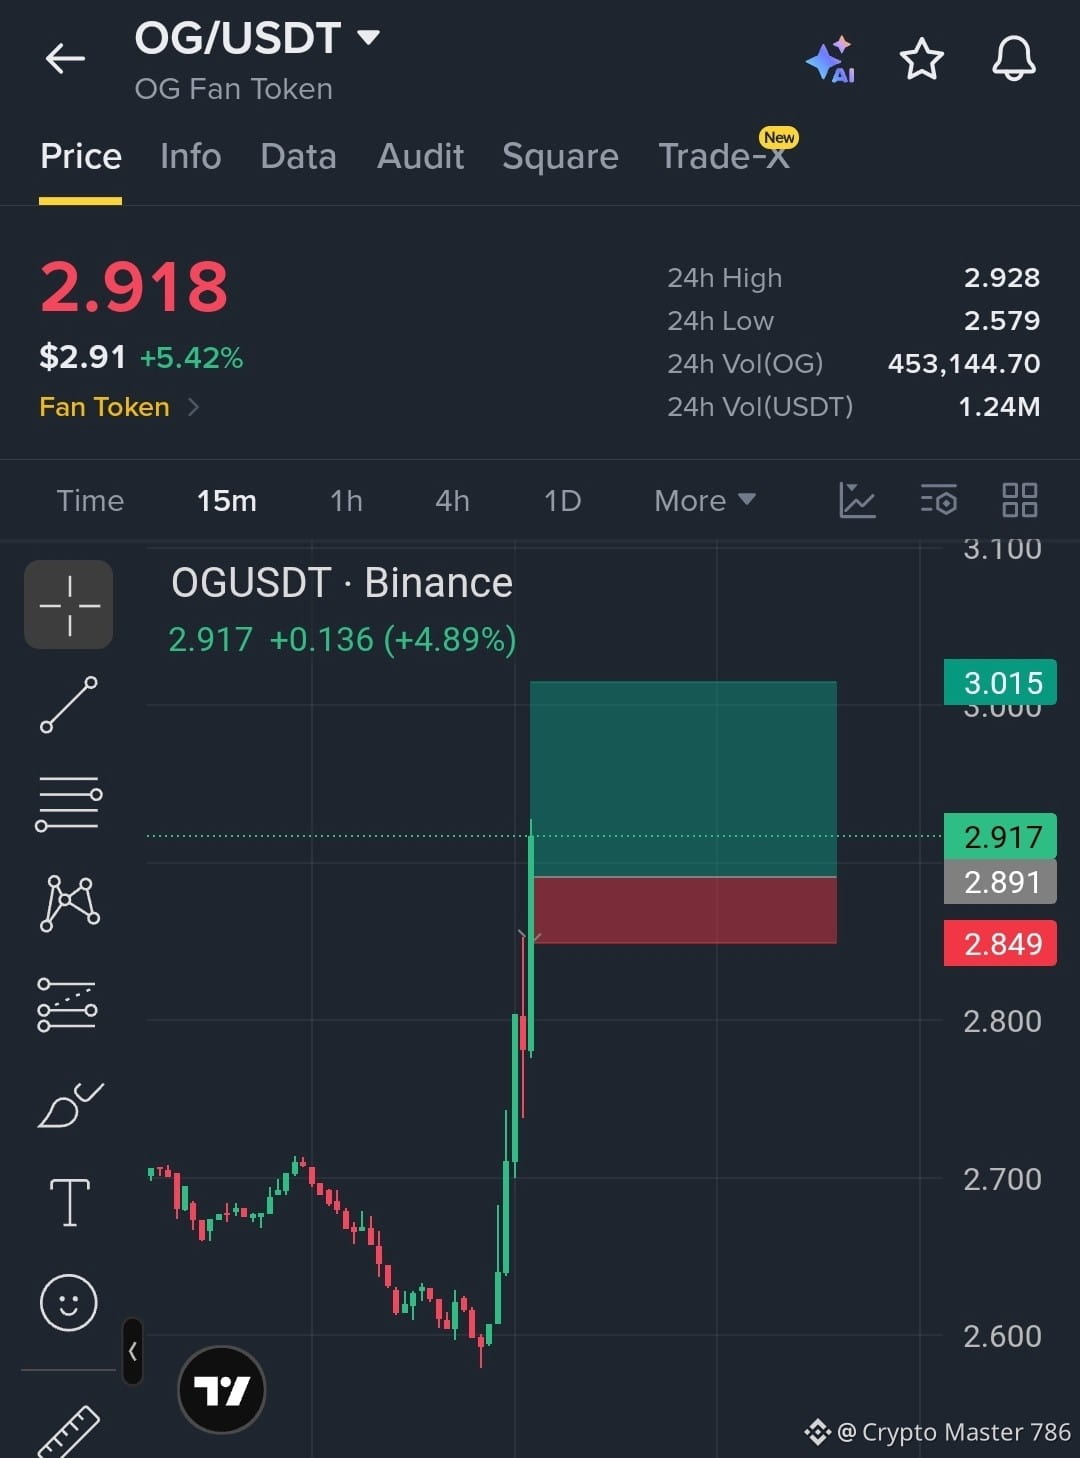Select the brush drawing tool
Screen dimensions: 1080x1458
pos(69,1105)
